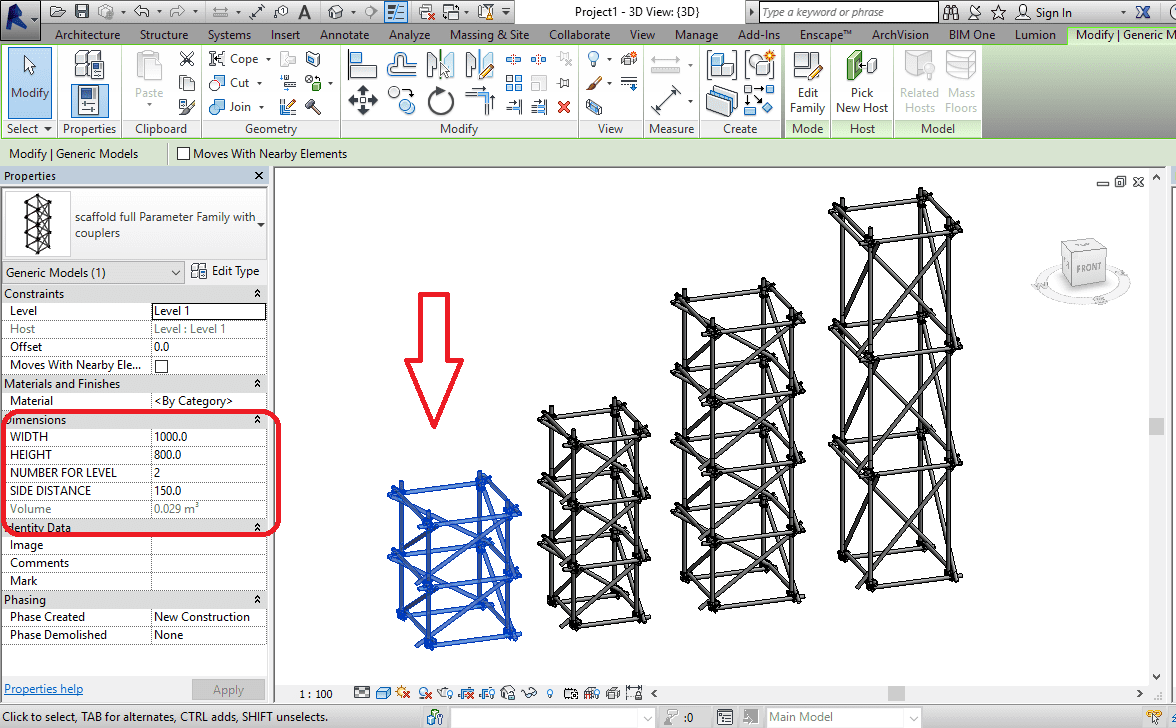Expand the scaffold family type selector
Image resolution: width=1176 pixels, height=728 pixels.
[261, 225]
